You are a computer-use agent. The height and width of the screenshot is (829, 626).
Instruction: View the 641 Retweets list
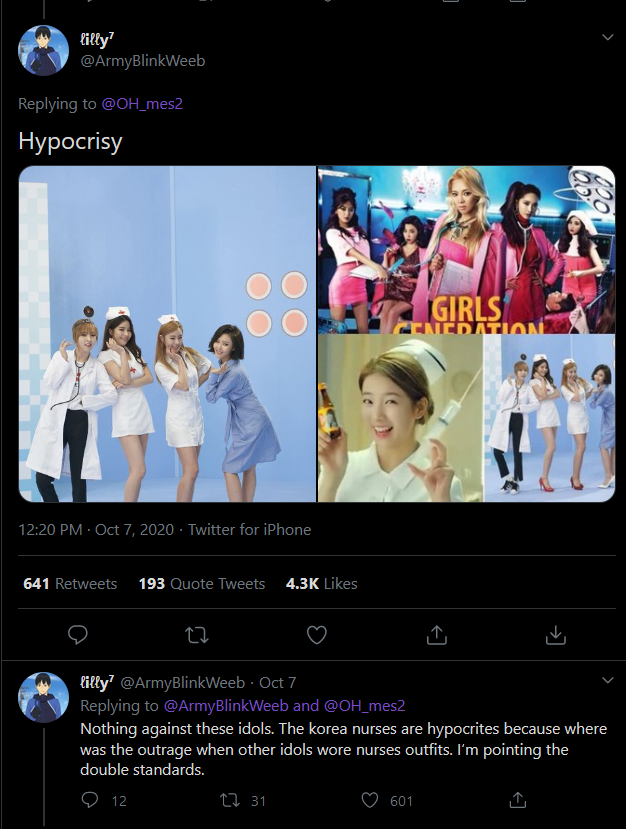[70, 584]
